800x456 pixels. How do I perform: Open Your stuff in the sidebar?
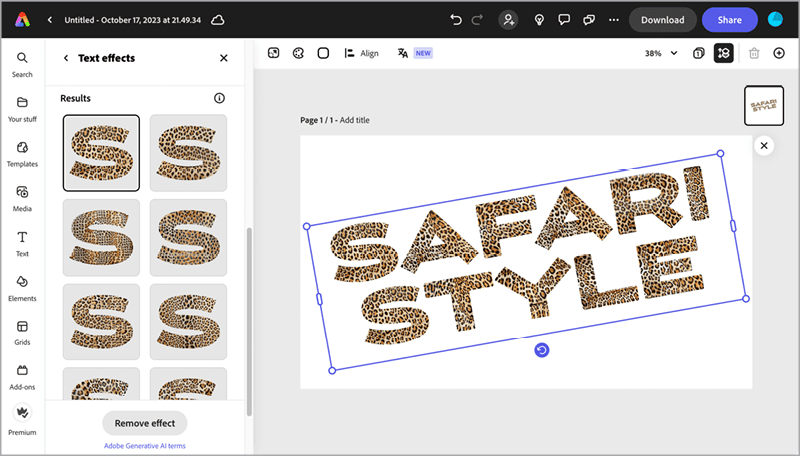(x=22, y=110)
